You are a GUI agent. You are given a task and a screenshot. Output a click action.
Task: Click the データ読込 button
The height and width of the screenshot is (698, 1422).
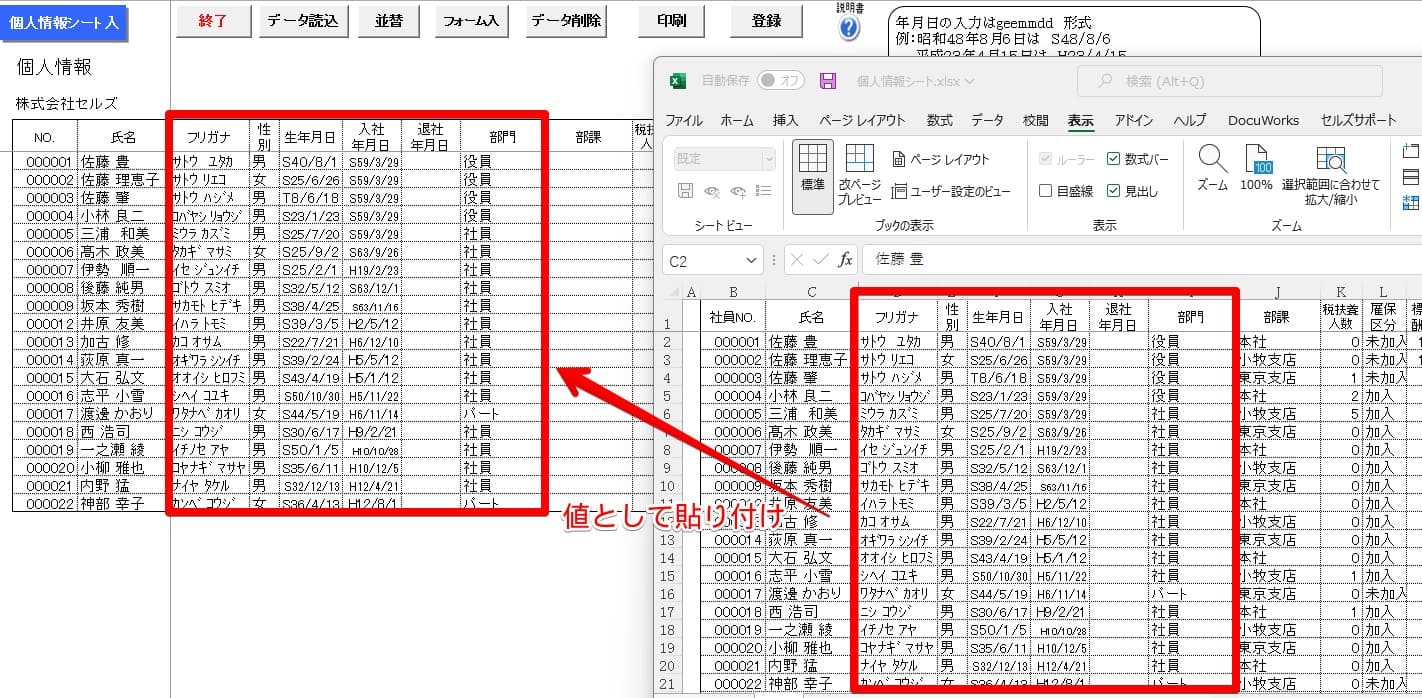(303, 21)
